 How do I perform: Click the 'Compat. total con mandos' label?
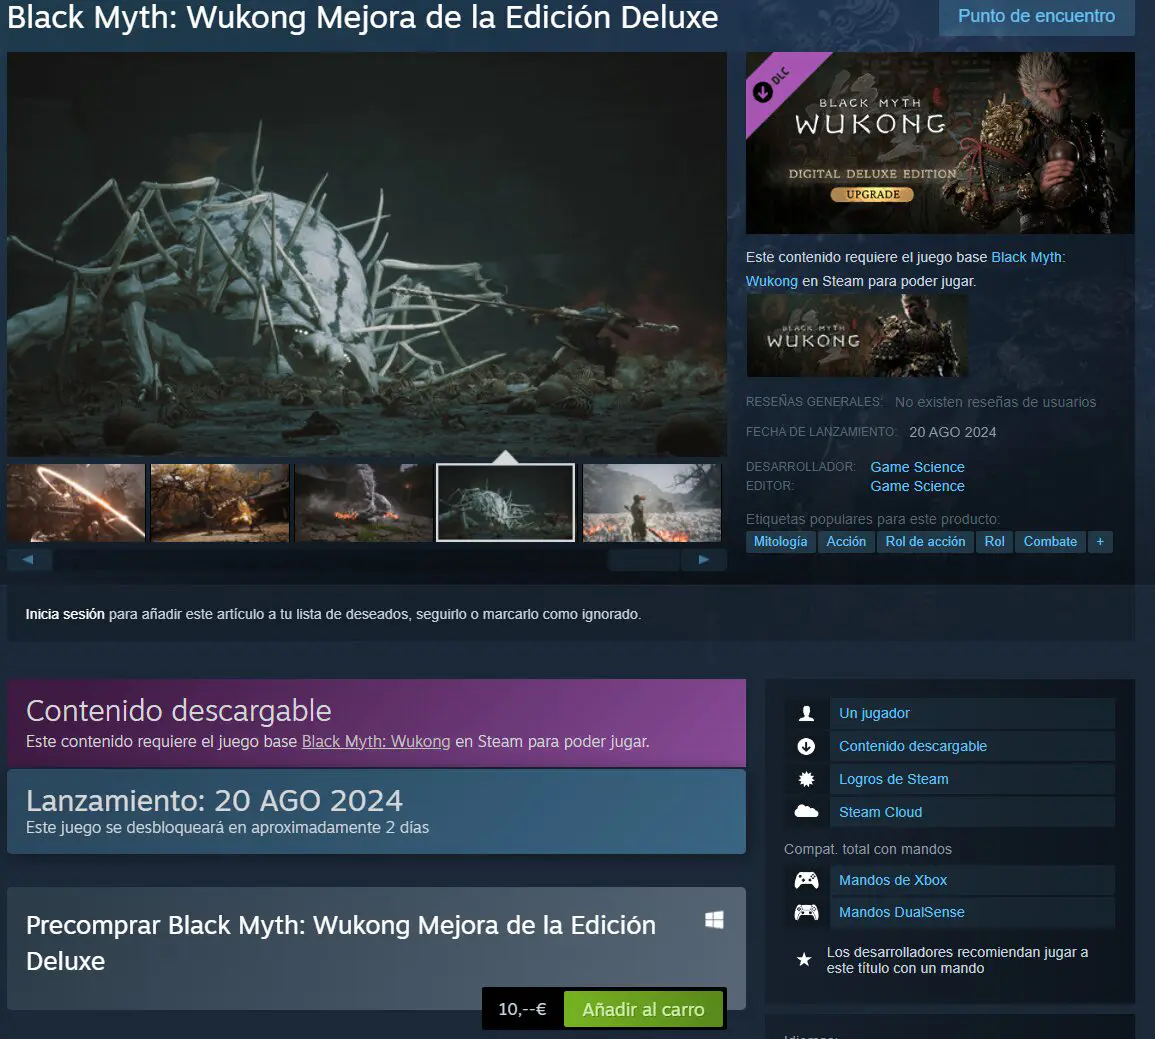click(x=868, y=849)
